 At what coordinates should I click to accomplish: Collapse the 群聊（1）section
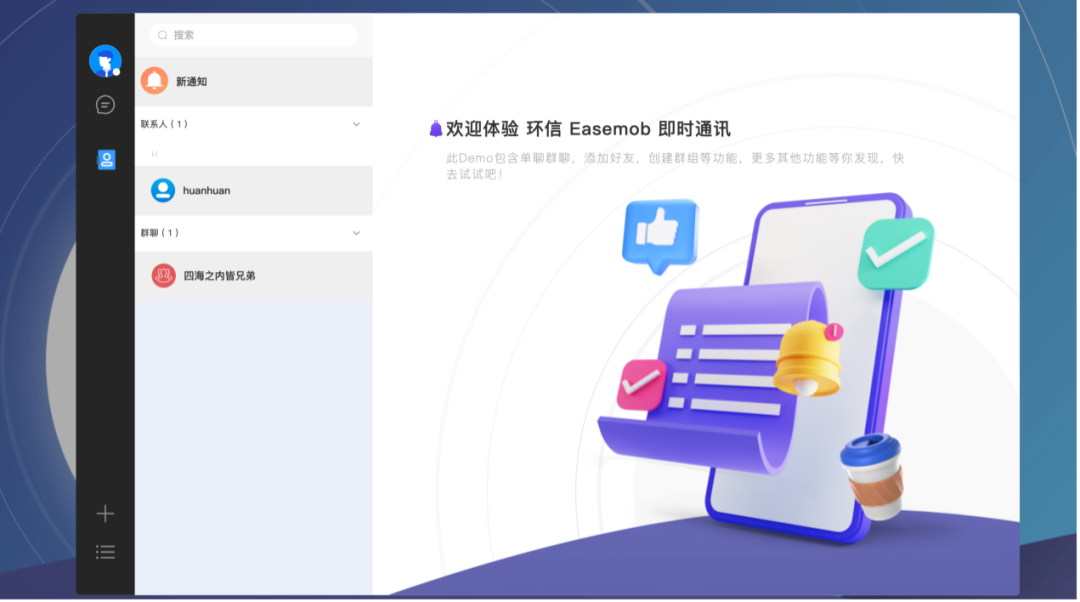click(356, 232)
